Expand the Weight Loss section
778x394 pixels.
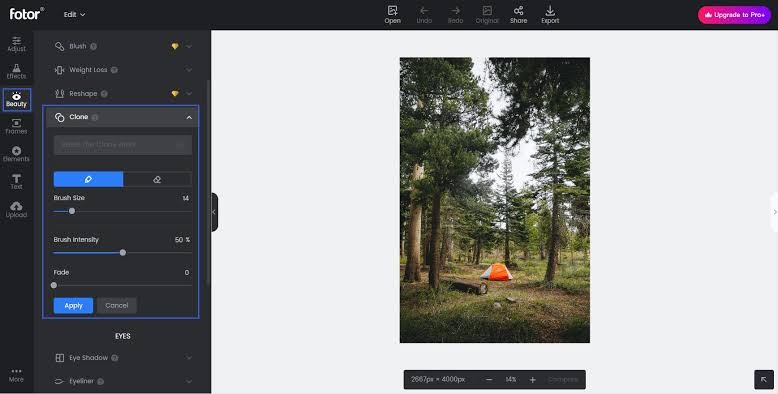(x=189, y=70)
